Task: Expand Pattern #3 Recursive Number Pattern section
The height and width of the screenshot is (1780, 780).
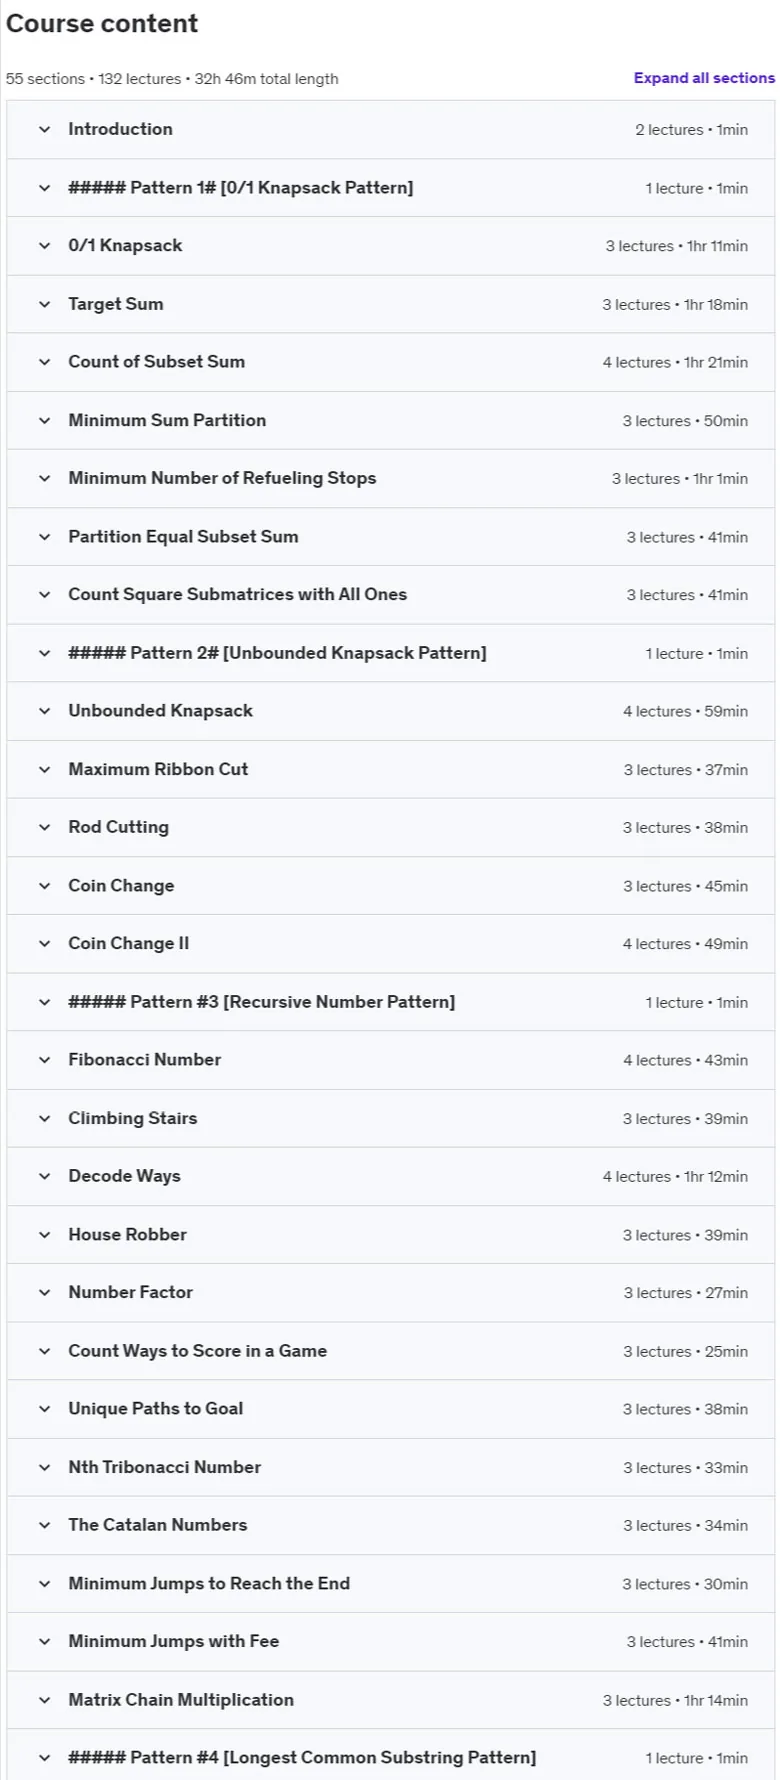Action: [391, 1001]
